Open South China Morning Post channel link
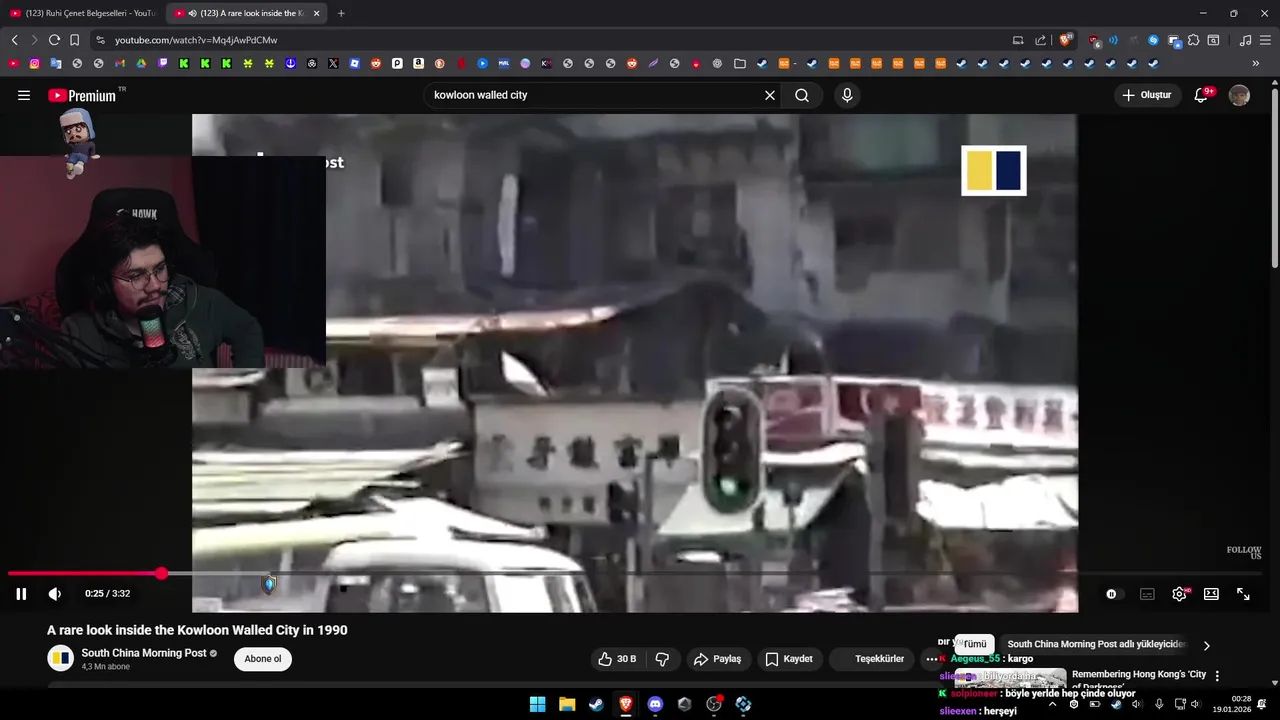Image resolution: width=1280 pixels, height=720 pixels. tap(144, 653)
